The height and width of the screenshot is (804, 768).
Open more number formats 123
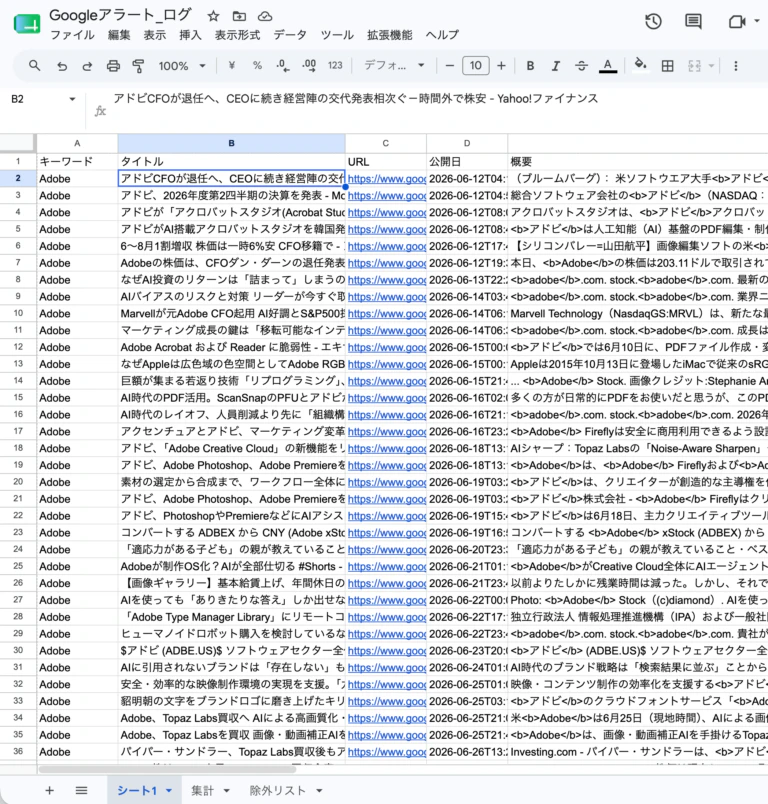pyautogui.click(x=335, y=66)
